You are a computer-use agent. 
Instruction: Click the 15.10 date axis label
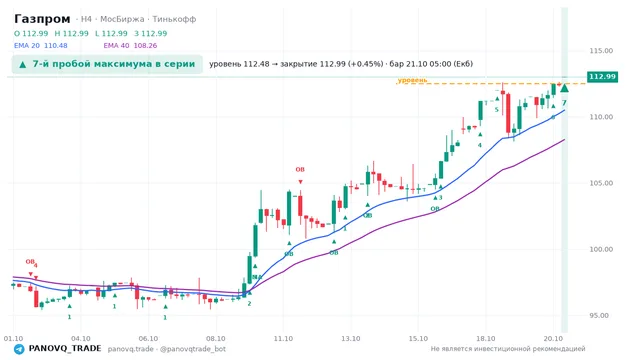pos(418,338)
